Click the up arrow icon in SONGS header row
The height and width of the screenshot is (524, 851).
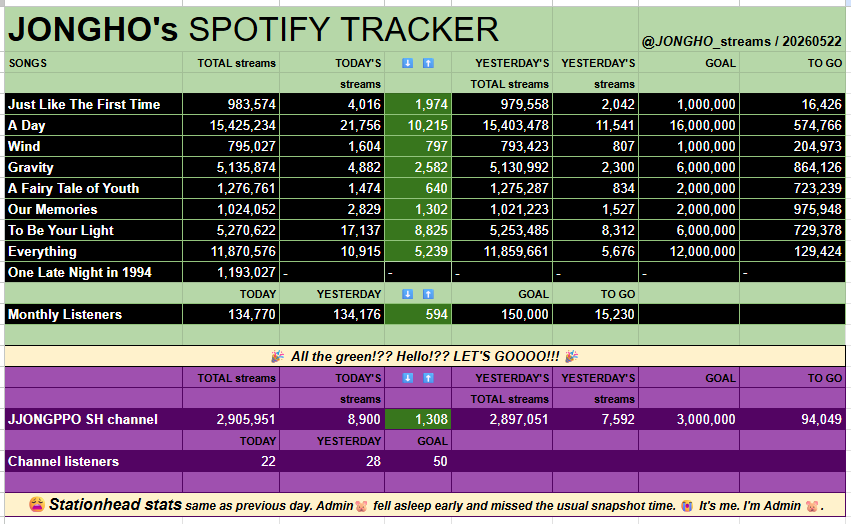click(428, 64)
